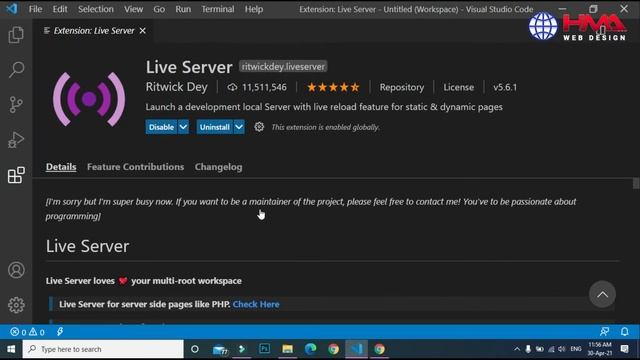Switch to the Details tab

point(61,167)
